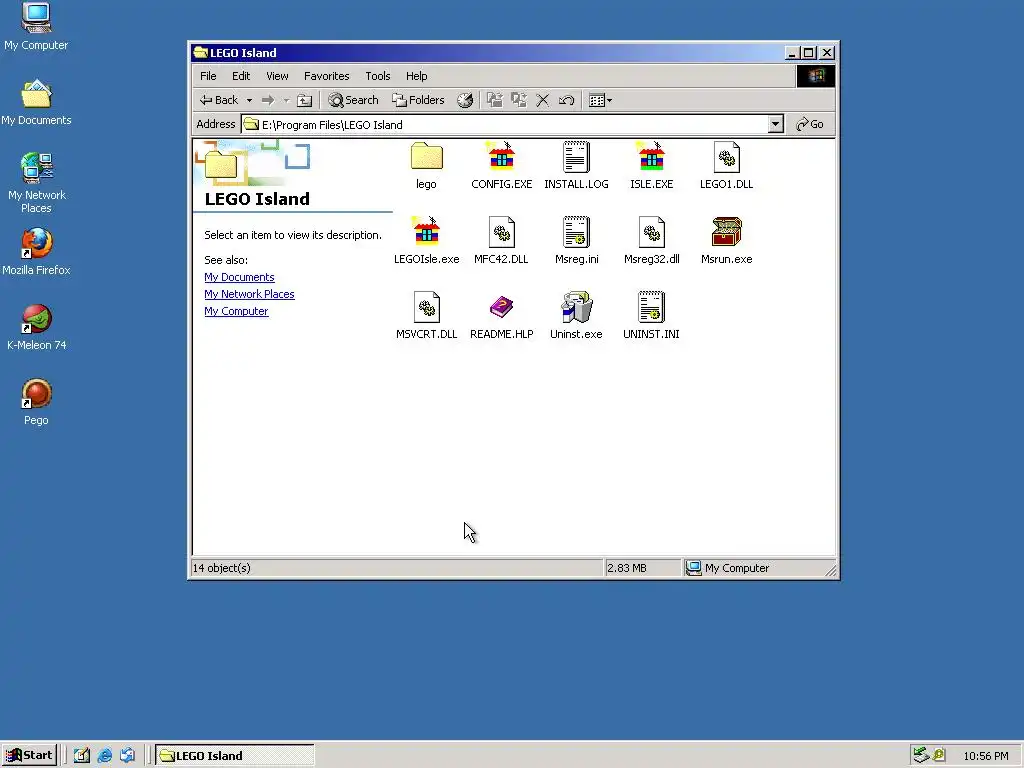Open the Back history dropdown arrow
The image size is (1024, 768).
249,100
